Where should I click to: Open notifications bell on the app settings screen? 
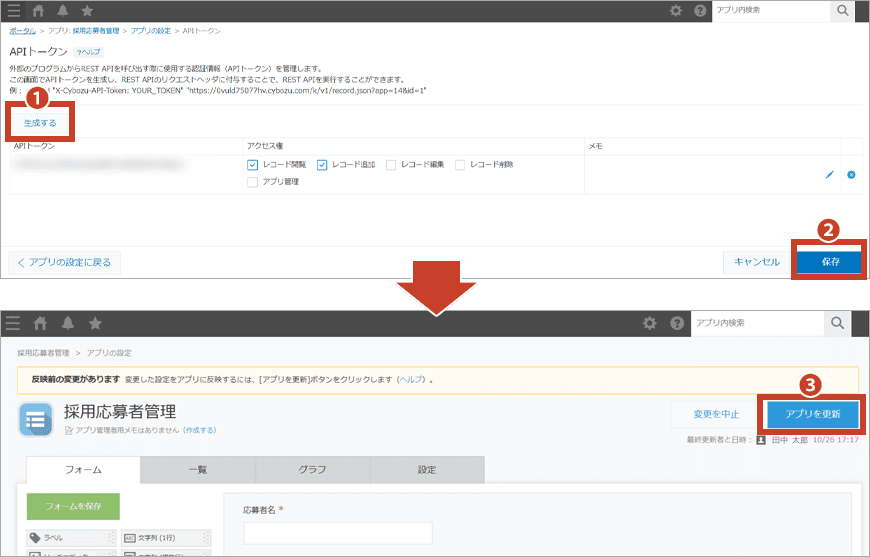(x=68, y=323)
